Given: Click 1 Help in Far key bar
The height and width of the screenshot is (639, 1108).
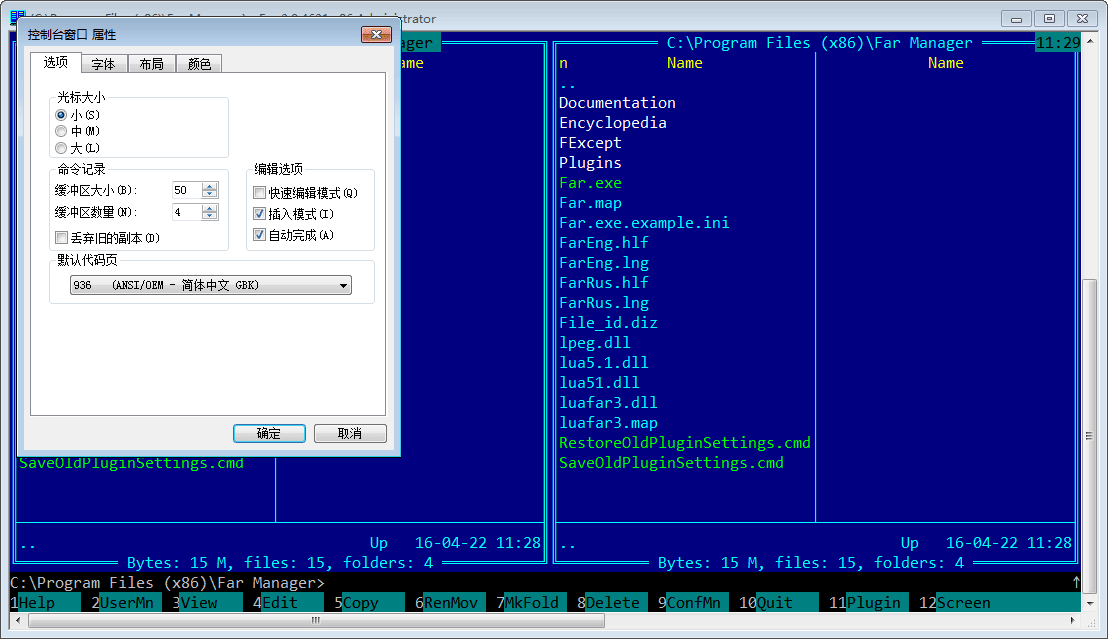Looking at the screenshot, I should (x=45, y=603).
